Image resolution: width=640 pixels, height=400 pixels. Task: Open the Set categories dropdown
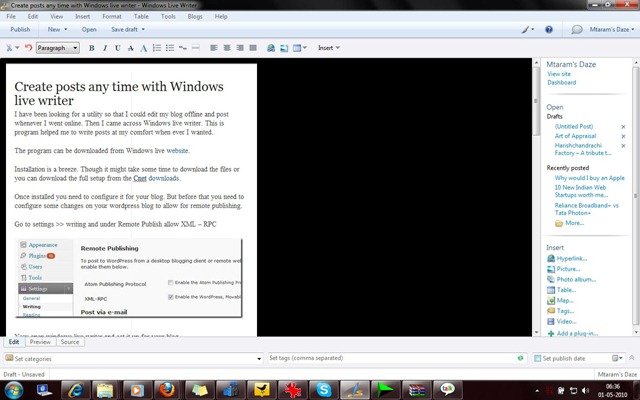[x=259, y=359]
